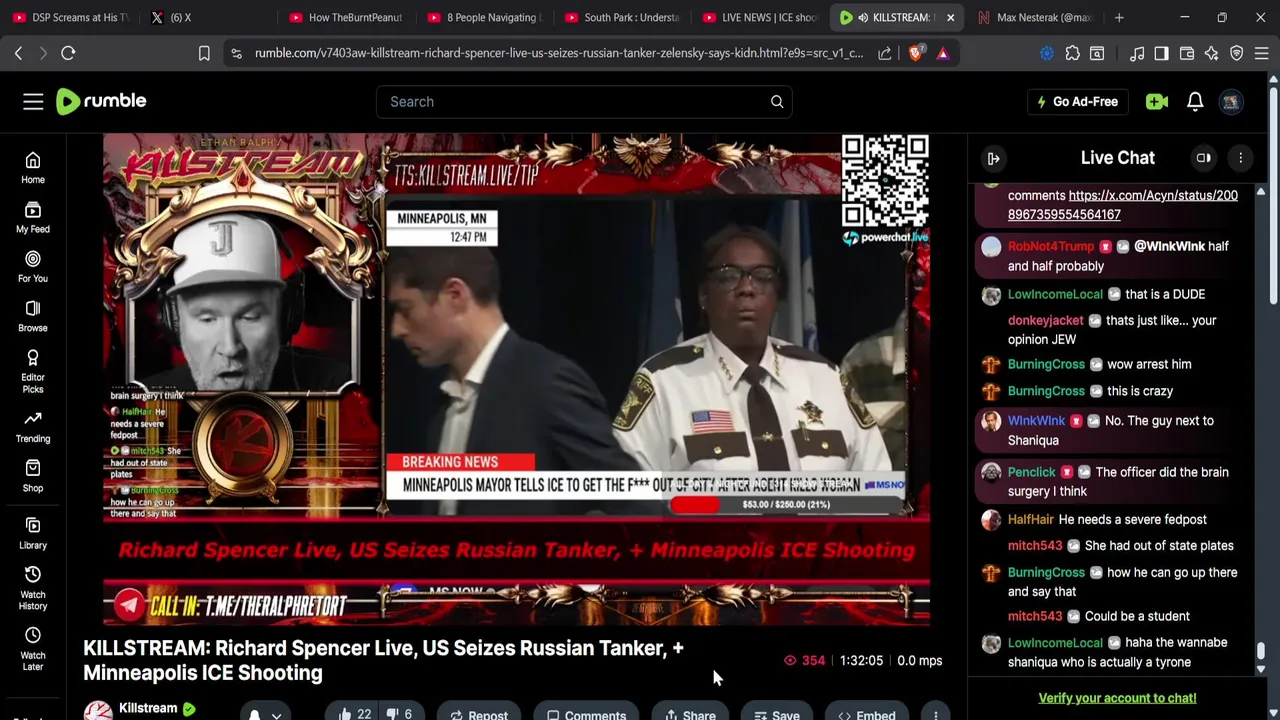Switch to LIVE NEWS ICE tab
The image size is (1280, 720).
click(x=759, y=17)
